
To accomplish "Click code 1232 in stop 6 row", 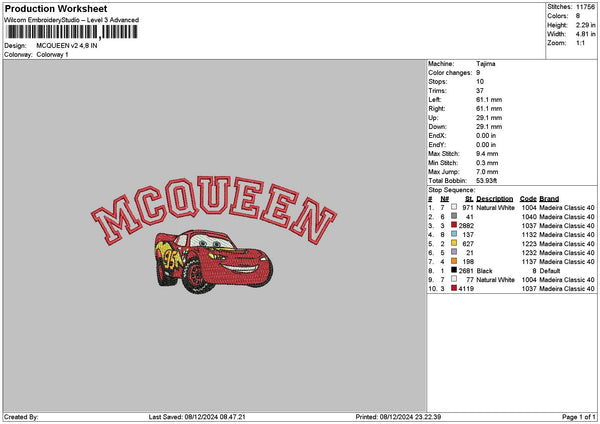I will pyautogui.click(x=529, y=253).
